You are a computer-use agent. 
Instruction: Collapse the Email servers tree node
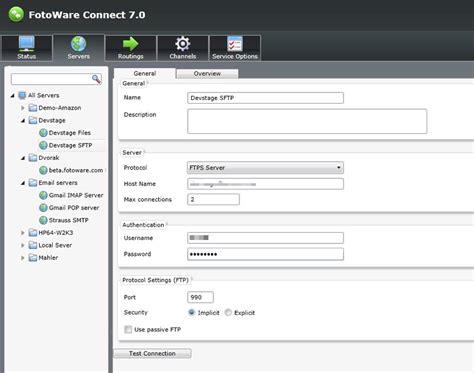(23, 183)
